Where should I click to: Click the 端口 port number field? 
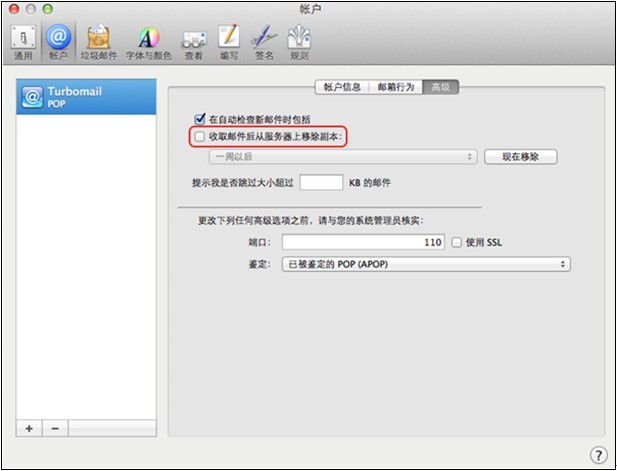coord(364,242)
